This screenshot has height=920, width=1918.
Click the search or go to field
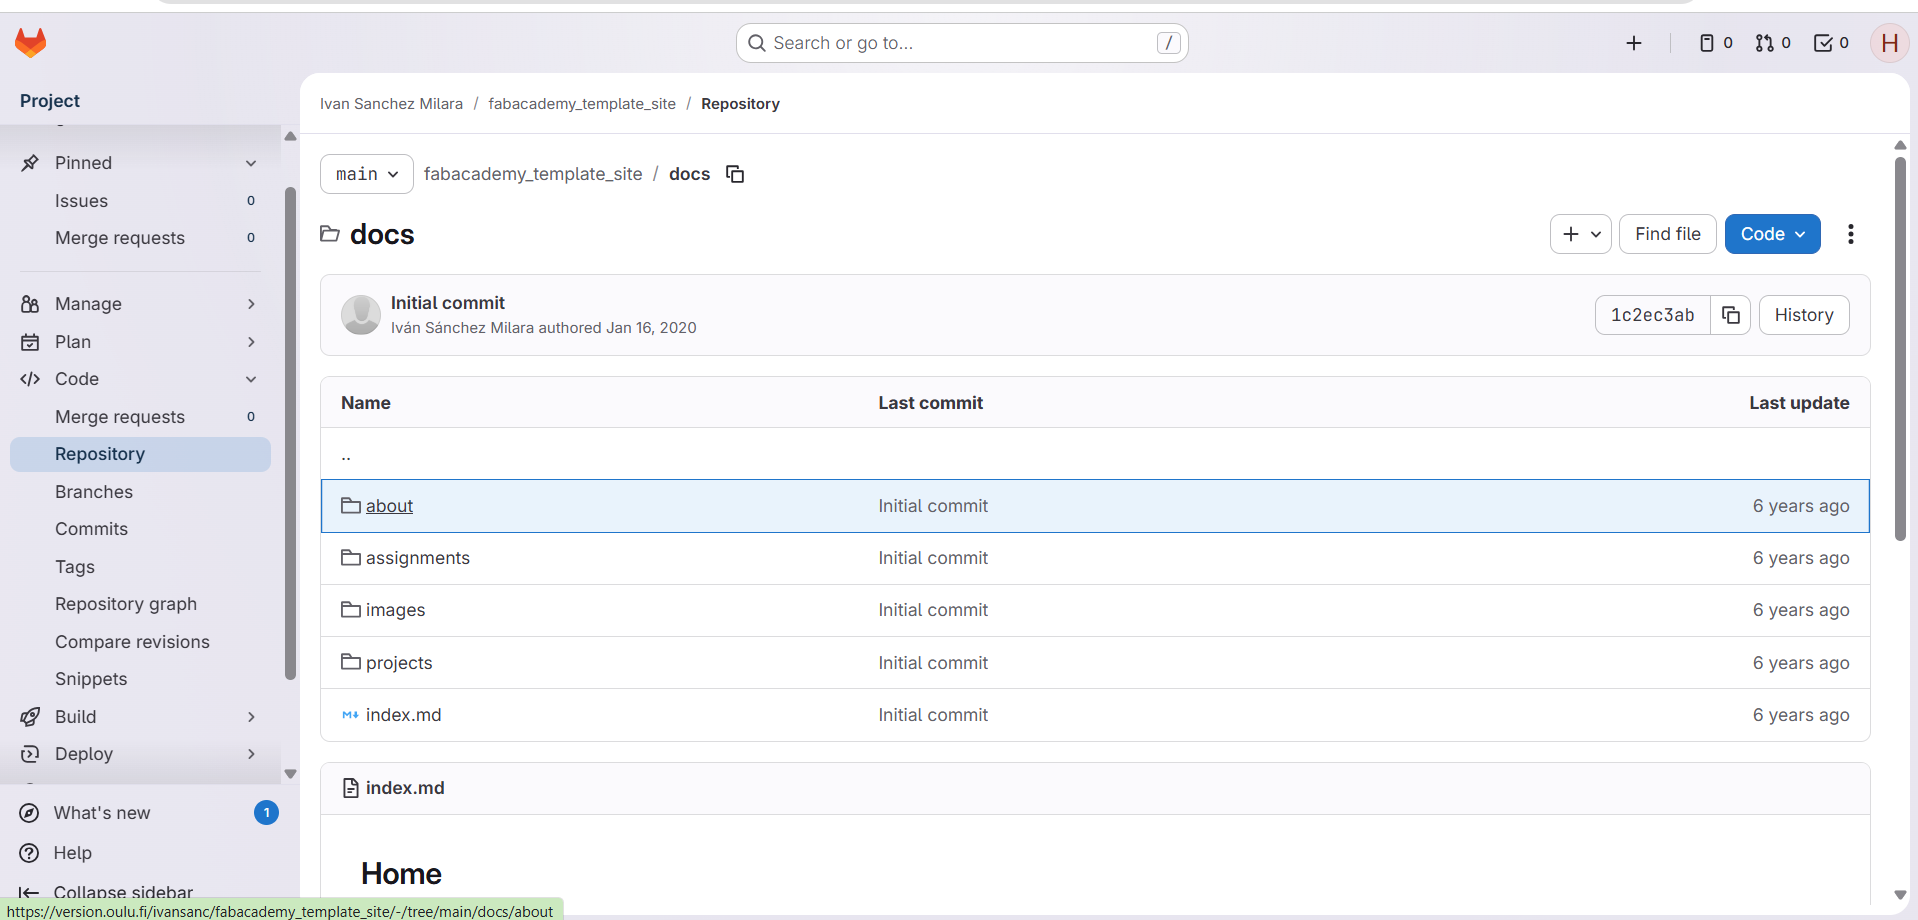[x=960, y=43]
